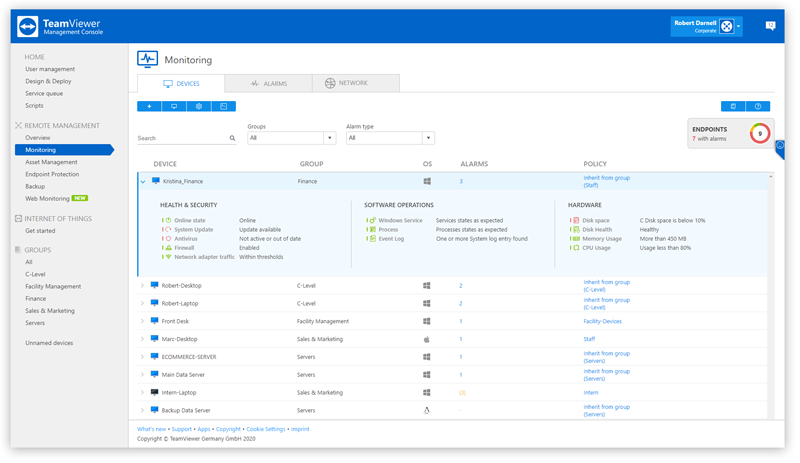Click Robert Darnell's profile avatar icon

pyautogui.click(x=727, y=27)
